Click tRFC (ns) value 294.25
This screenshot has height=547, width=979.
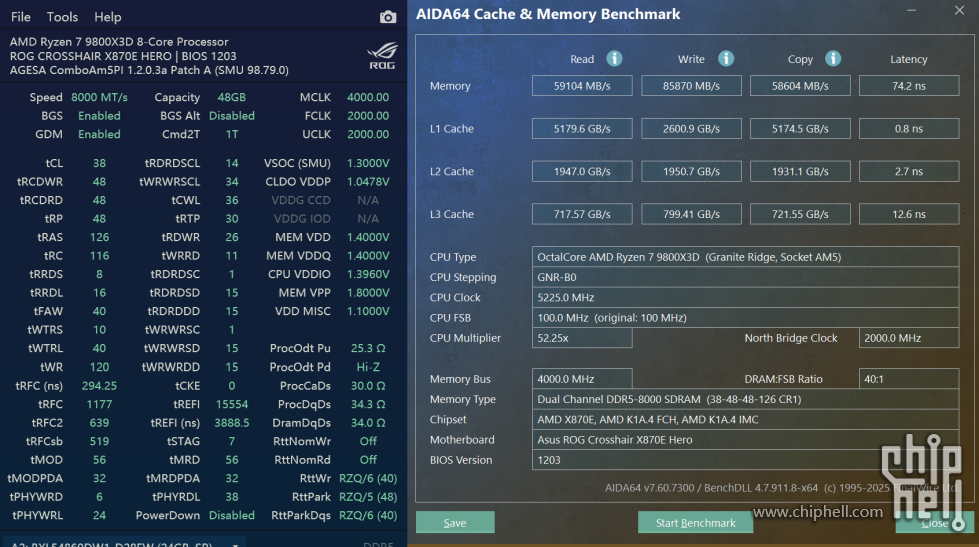point(99,386)
